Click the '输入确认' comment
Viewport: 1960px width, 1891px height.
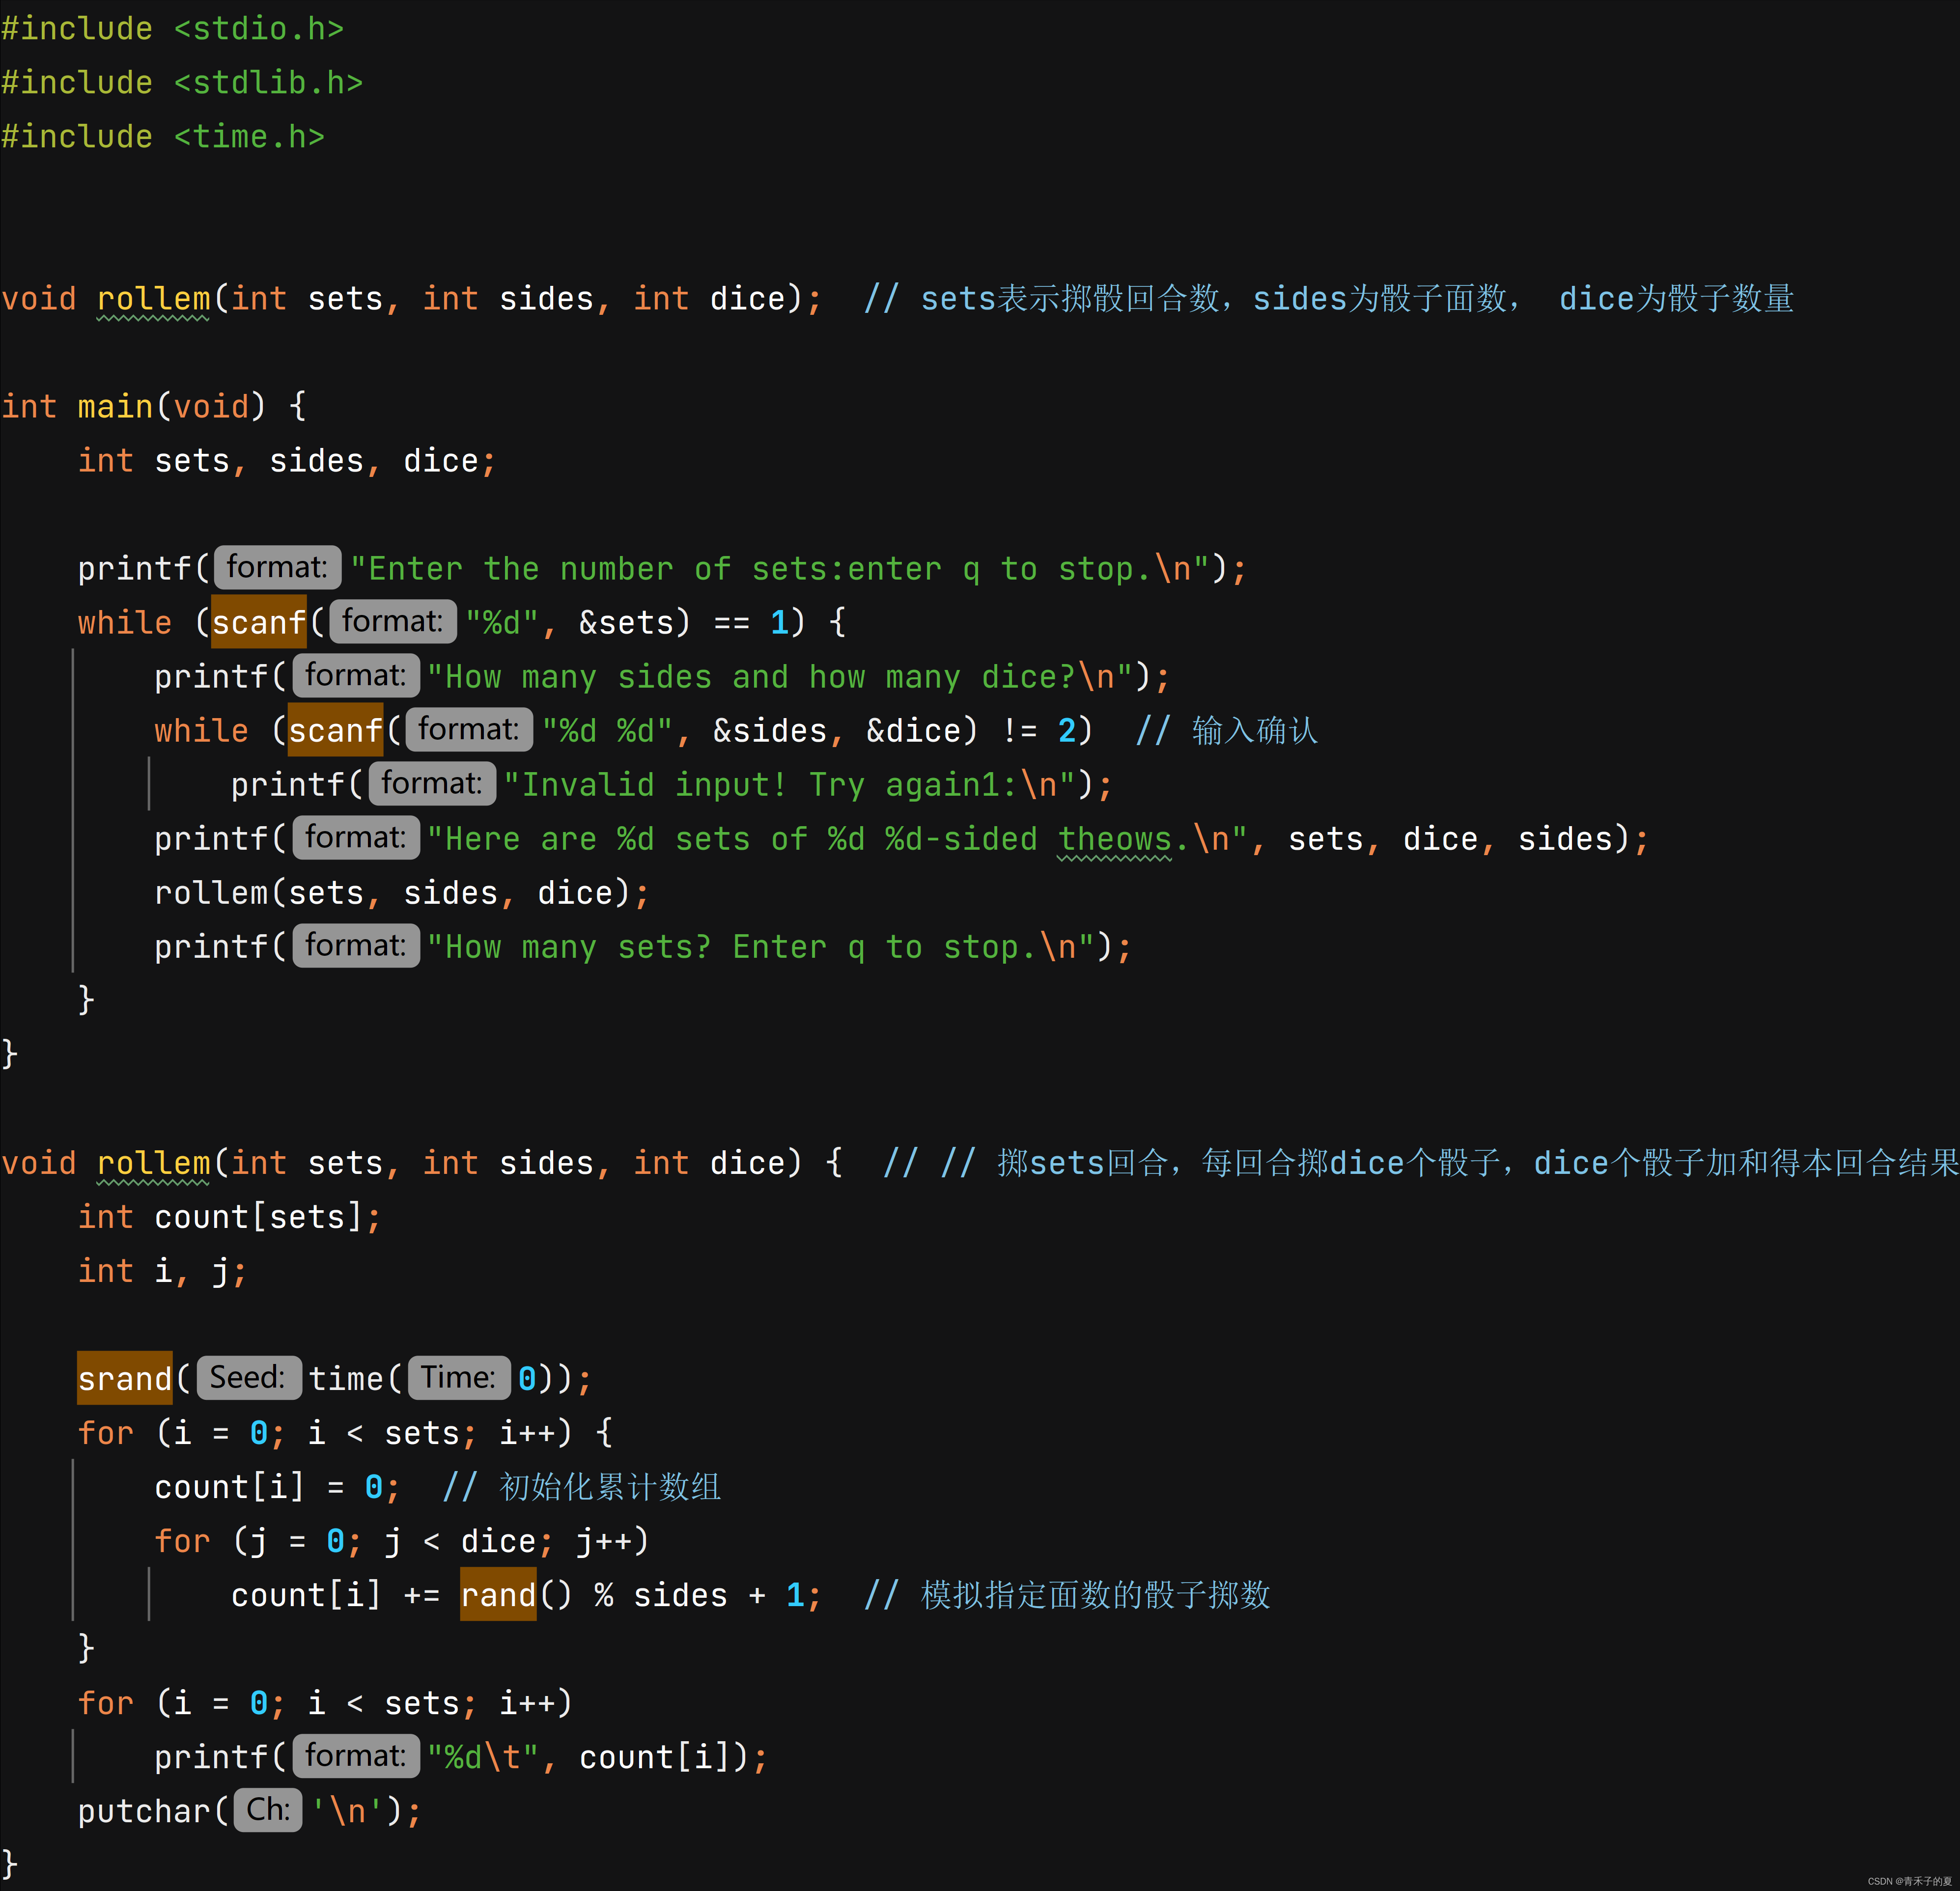(1254, 730)
